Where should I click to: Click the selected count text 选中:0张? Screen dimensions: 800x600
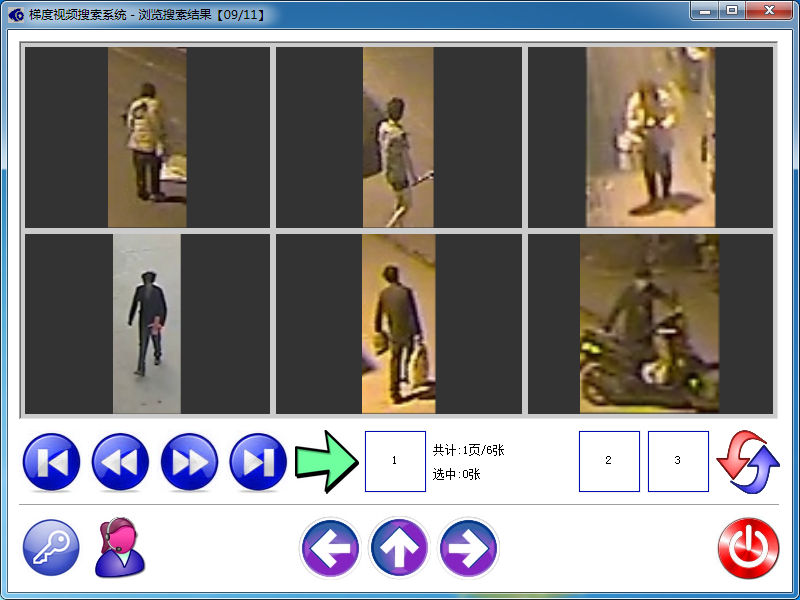pyautogui.click(x=457, y=474)
